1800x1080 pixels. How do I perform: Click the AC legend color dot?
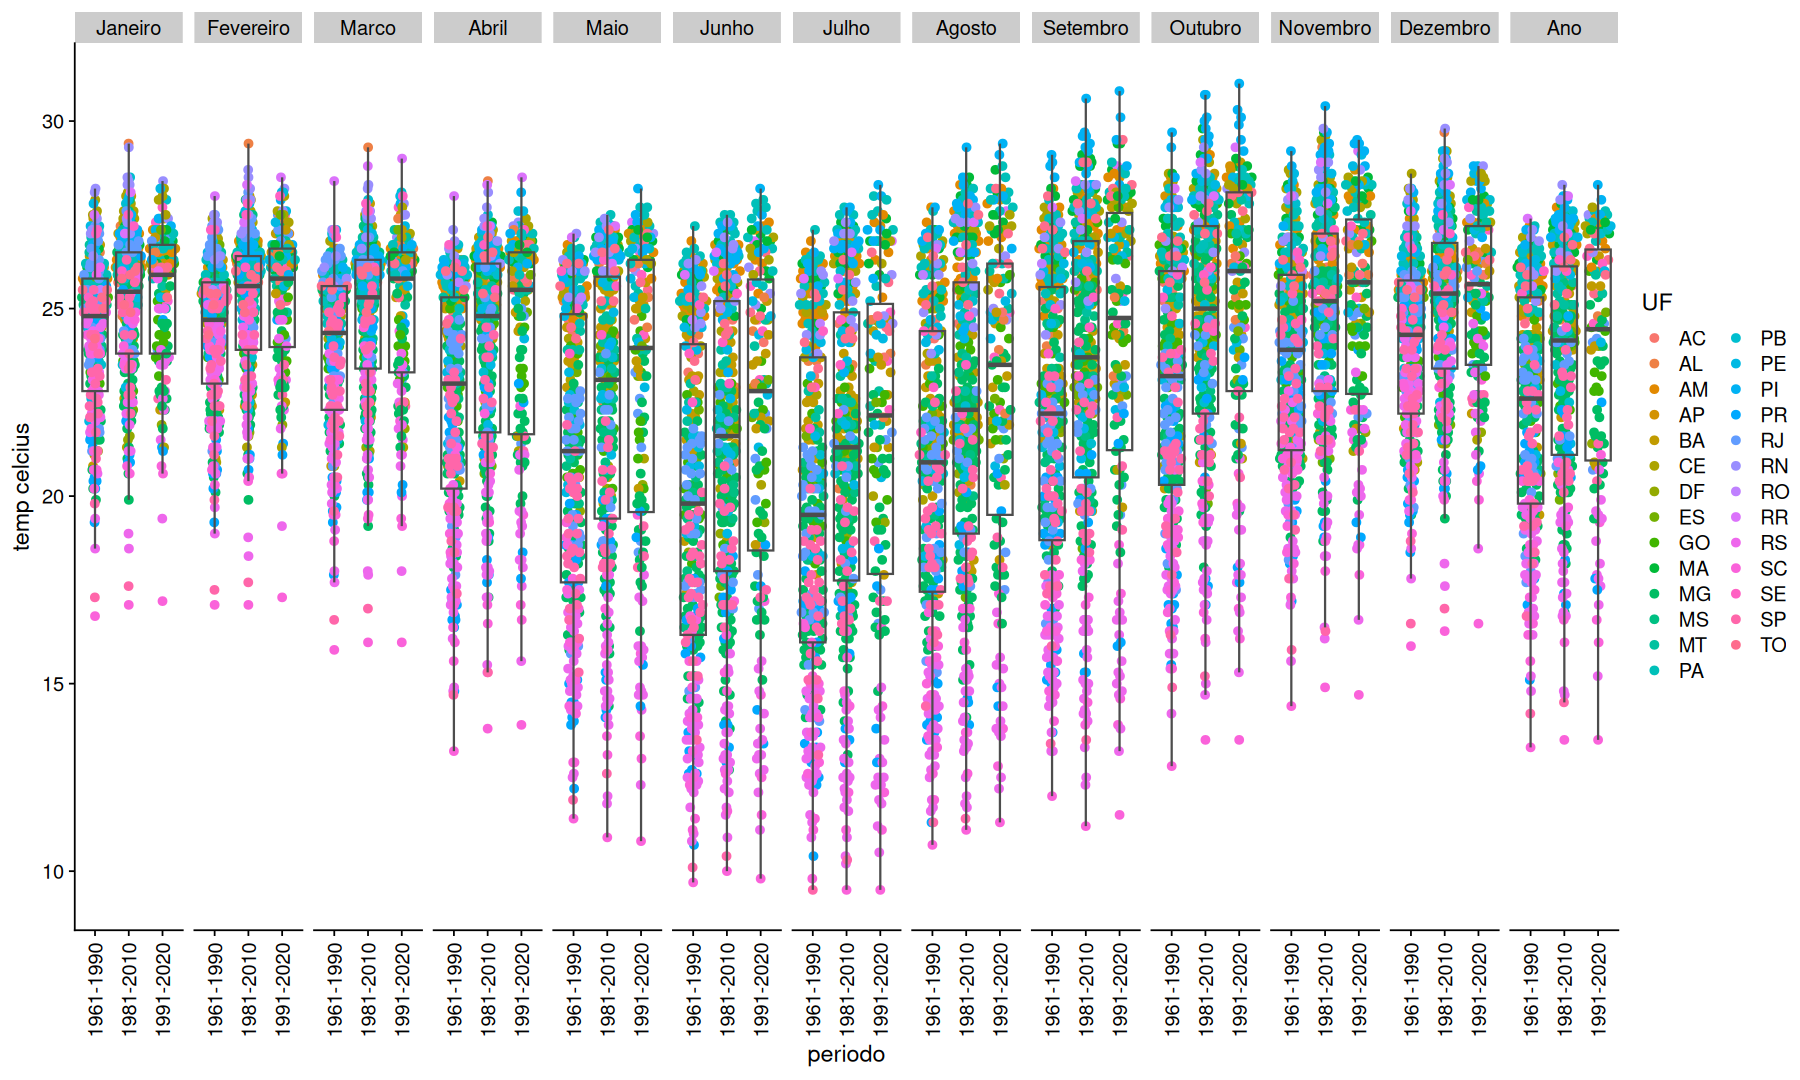1655,339
